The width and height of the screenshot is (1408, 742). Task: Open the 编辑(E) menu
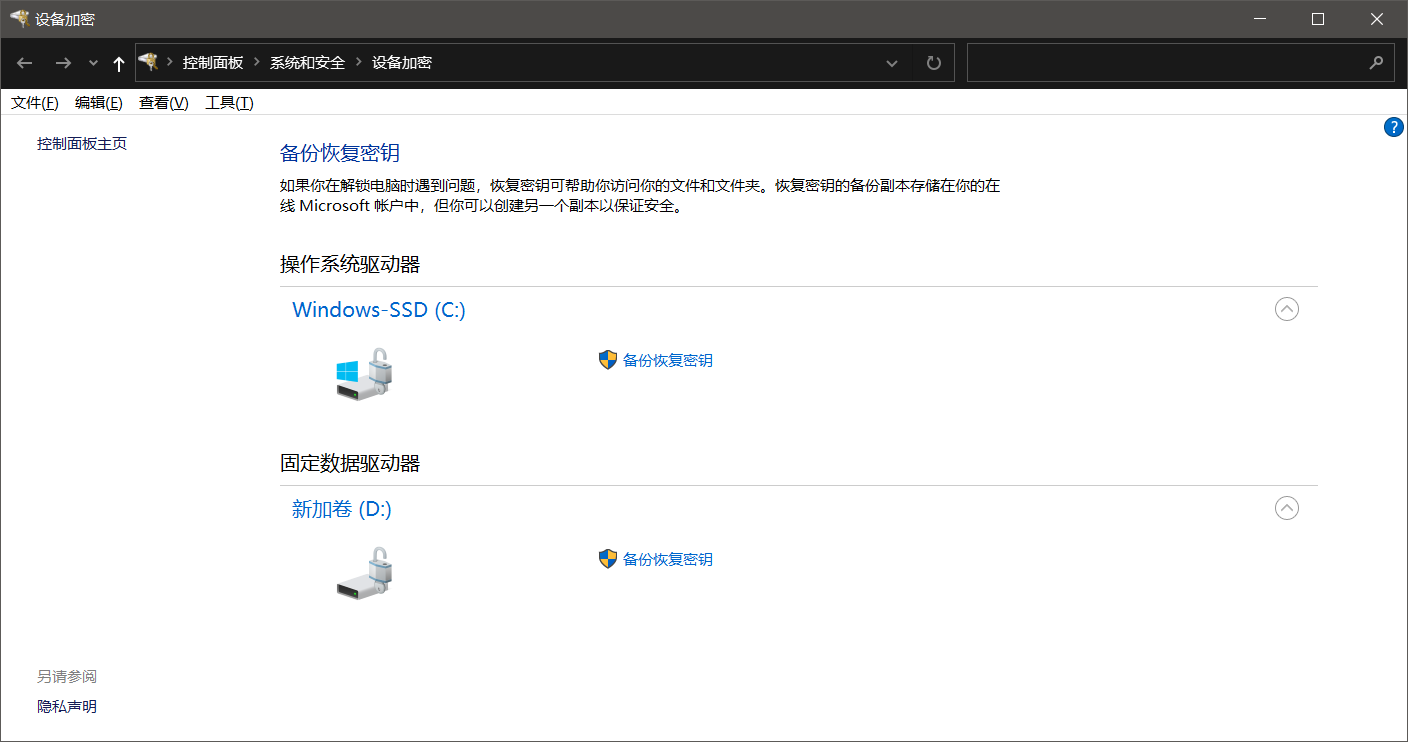(99, 102)
